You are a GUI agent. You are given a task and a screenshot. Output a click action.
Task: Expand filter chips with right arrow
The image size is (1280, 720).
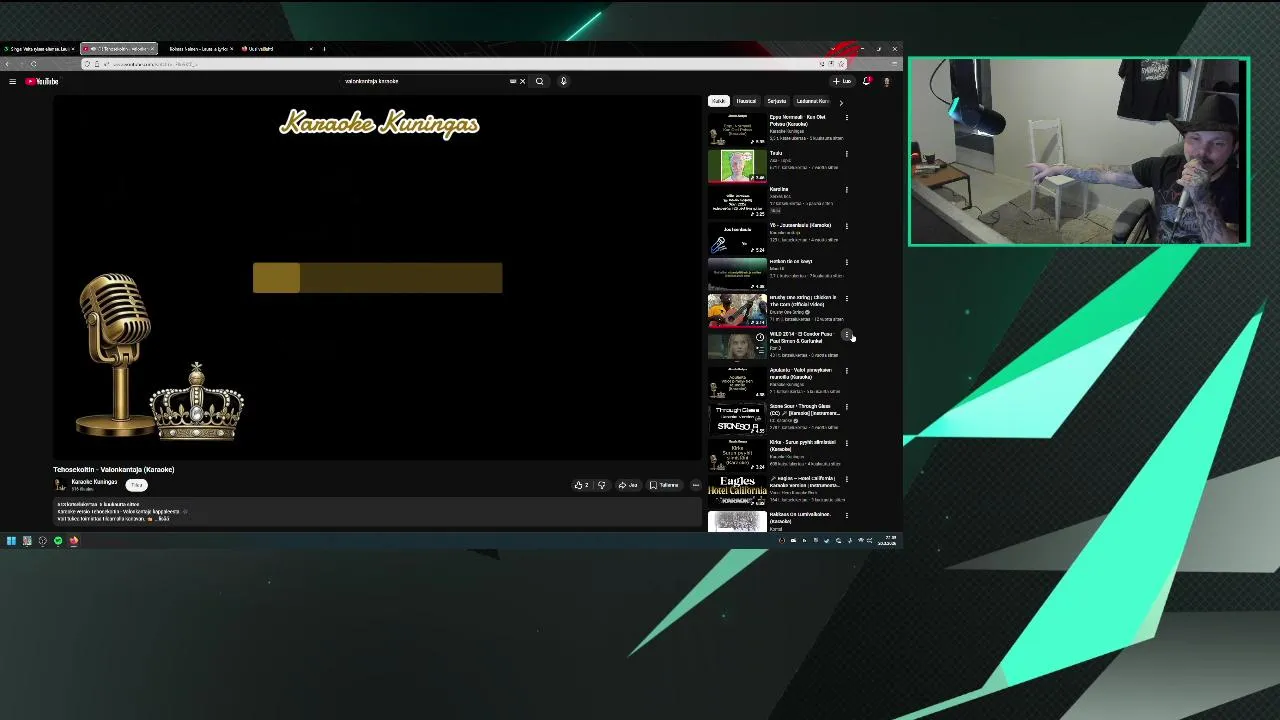pyautogui.click(x=841, y=102)
